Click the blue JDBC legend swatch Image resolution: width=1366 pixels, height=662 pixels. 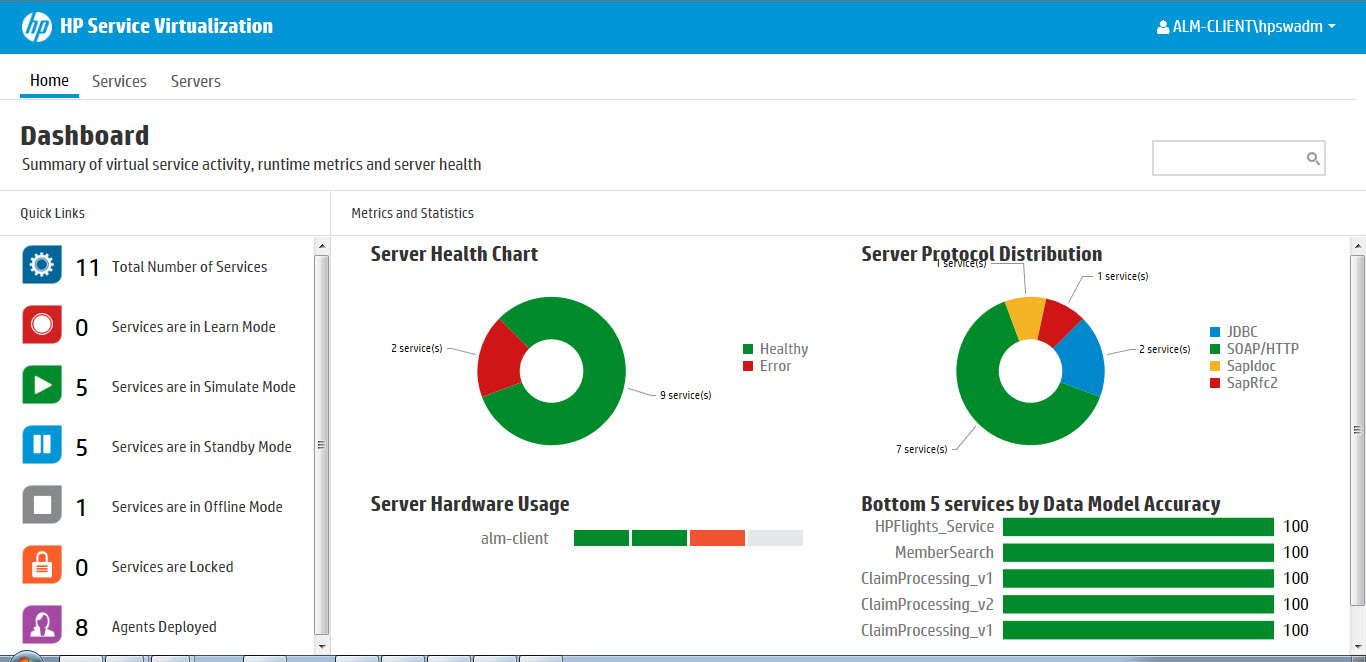[x=1215, y=332]
